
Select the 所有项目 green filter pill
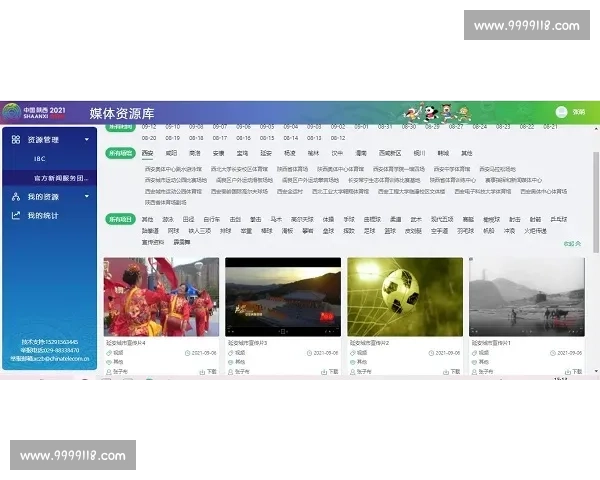click(x=121, y=219)
